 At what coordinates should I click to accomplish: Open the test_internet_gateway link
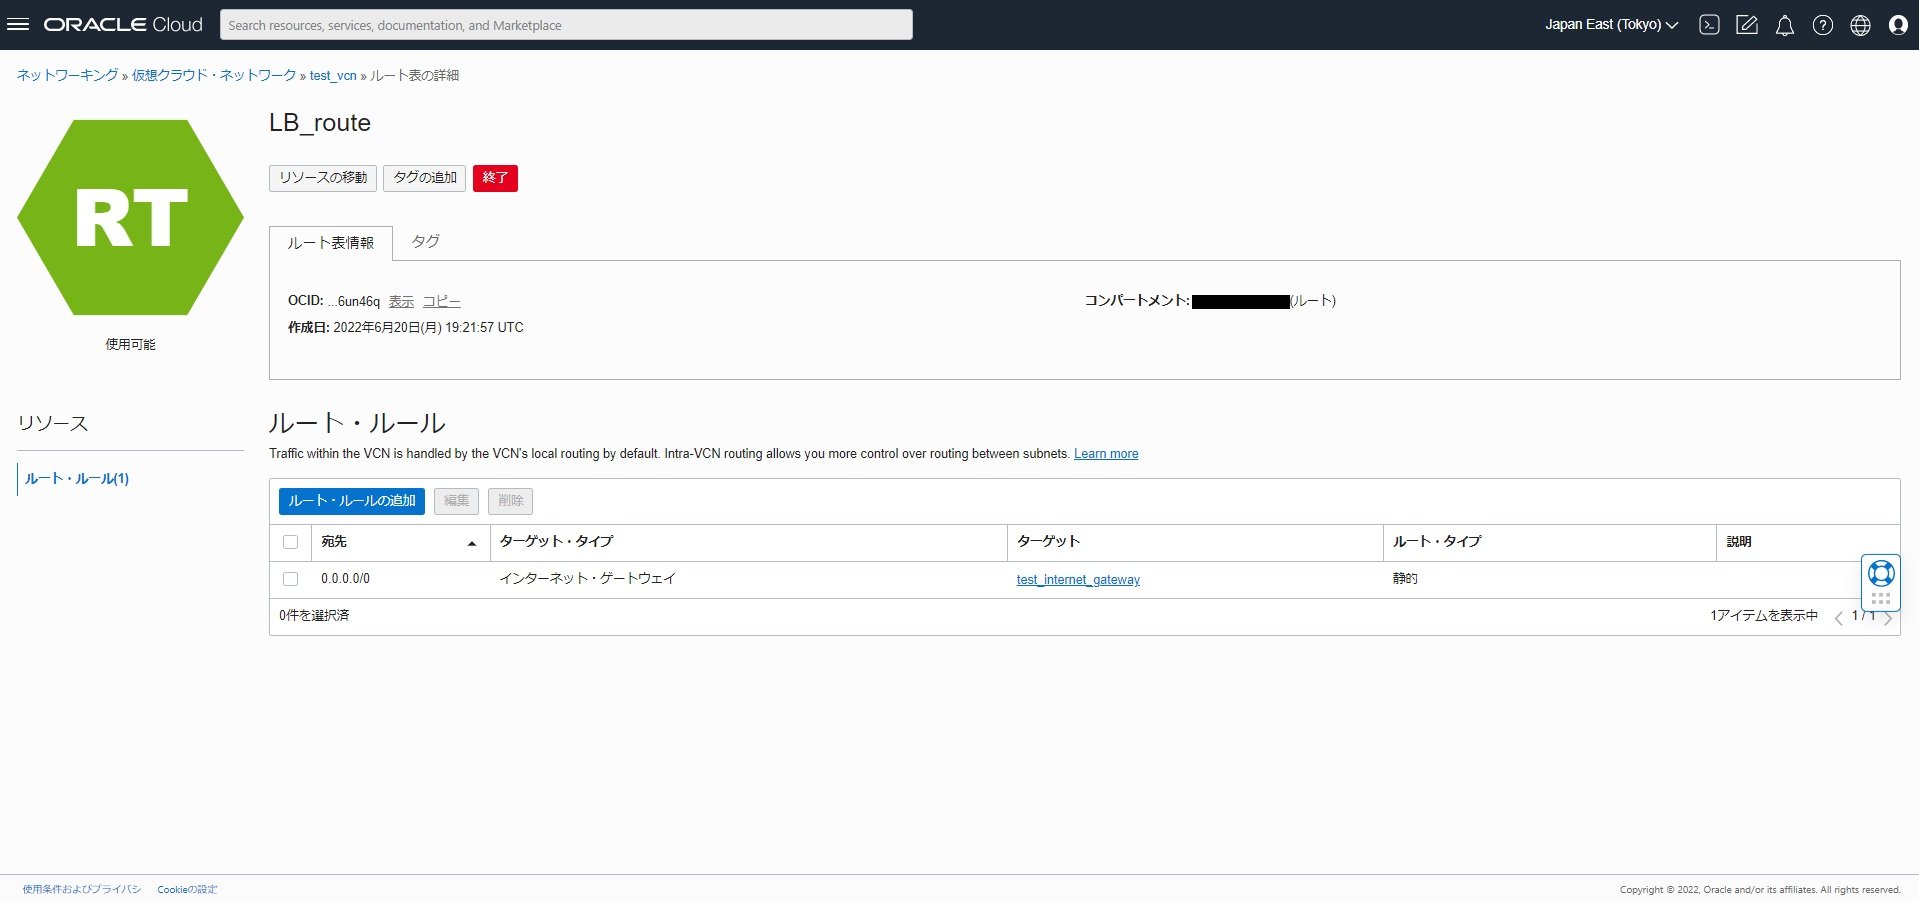(x=1077, y=579)
